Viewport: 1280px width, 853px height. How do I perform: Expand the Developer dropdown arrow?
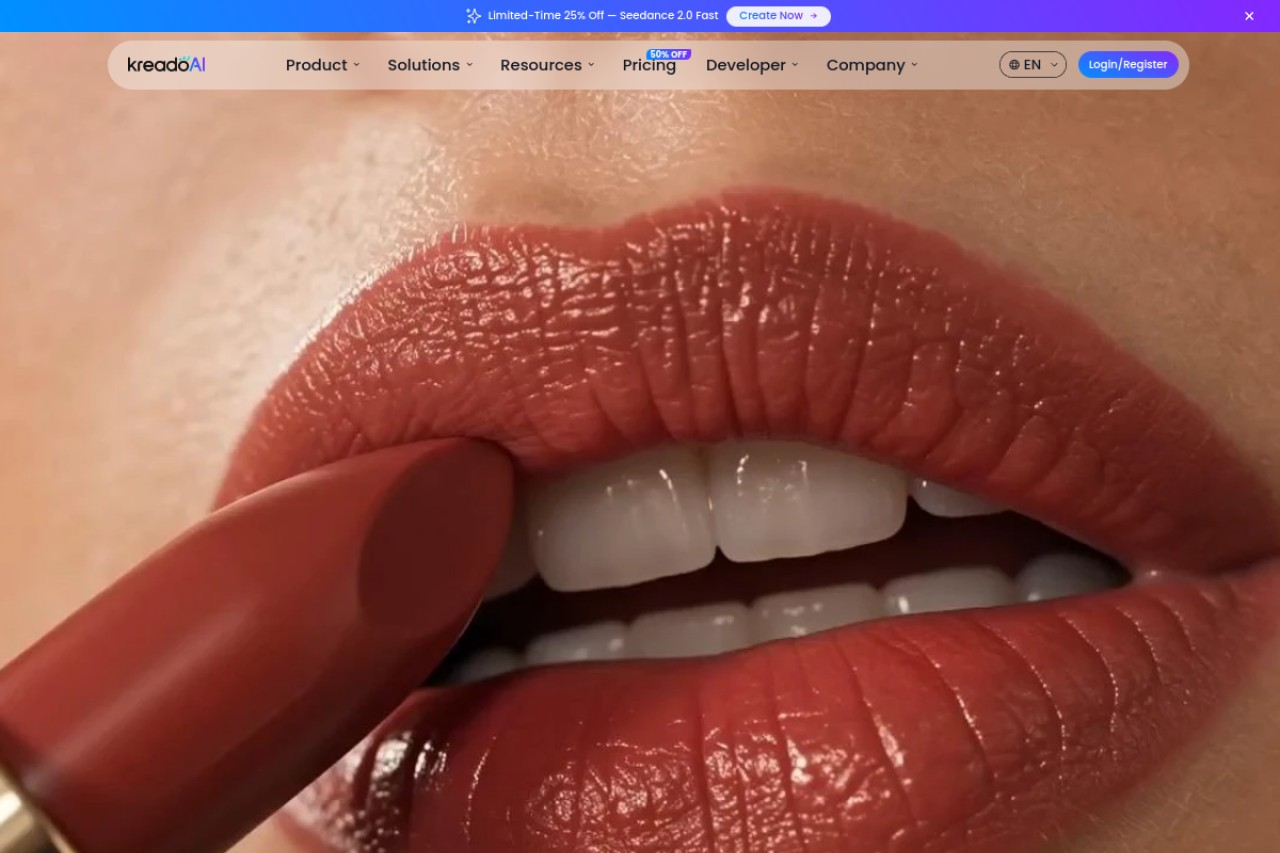[795, 65]
